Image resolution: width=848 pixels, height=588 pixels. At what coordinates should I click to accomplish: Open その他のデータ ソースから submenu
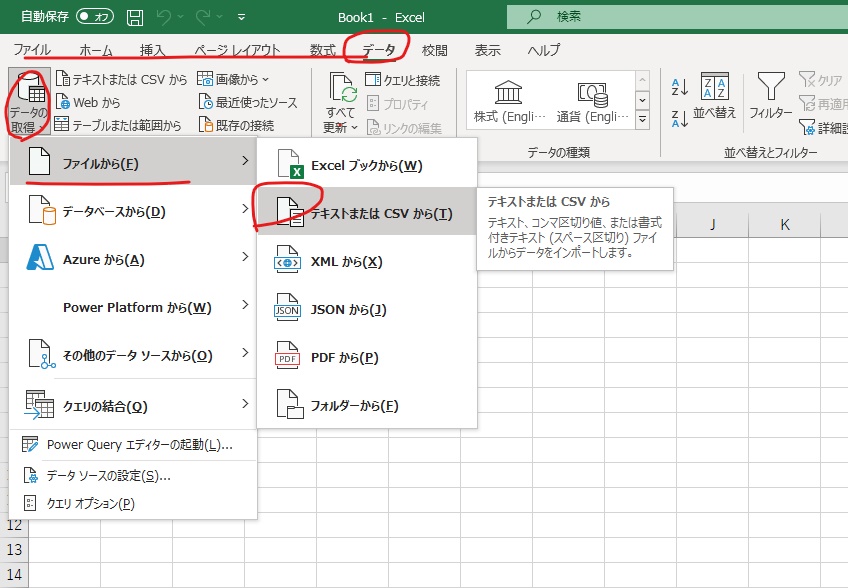[x=133, y=354]
